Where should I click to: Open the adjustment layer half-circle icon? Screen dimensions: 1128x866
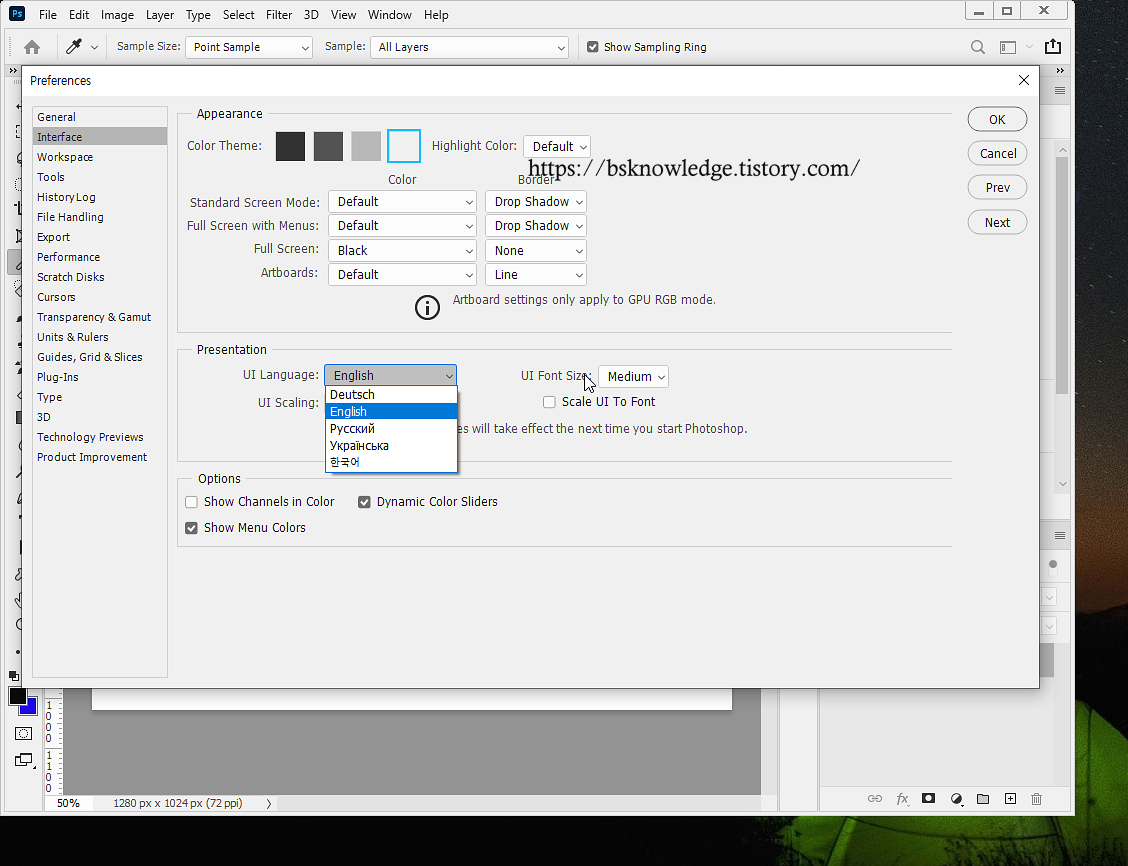[956, 799]
